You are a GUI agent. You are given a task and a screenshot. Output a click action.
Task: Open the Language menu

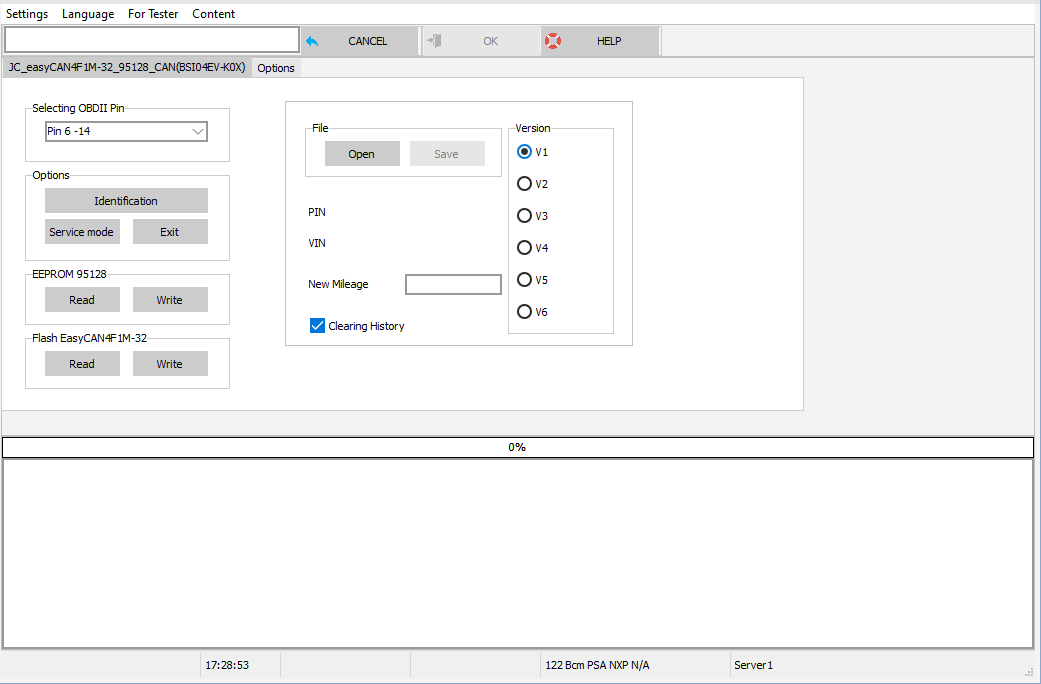pyautogui.click(x=88, y=13)
